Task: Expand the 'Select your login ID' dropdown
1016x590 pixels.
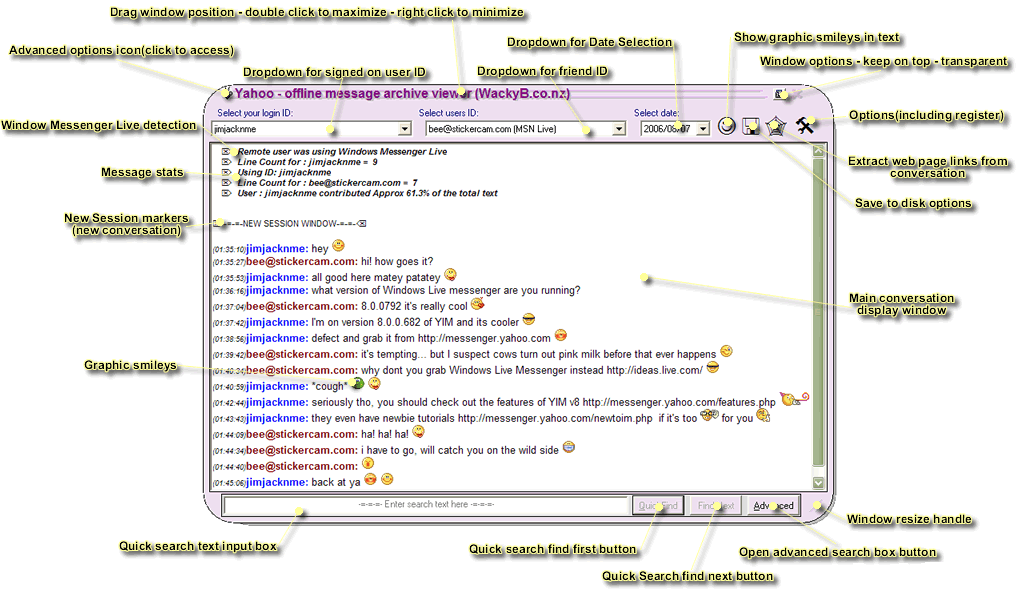Action: [x=404, y=129]
